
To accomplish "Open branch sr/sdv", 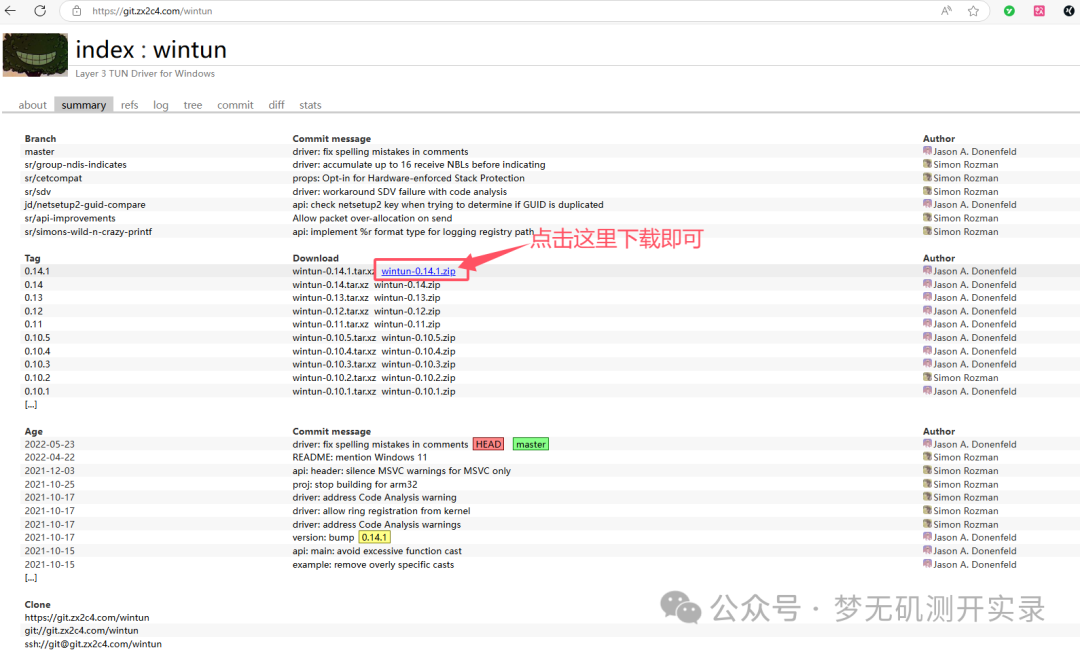I will click(38, 191).
